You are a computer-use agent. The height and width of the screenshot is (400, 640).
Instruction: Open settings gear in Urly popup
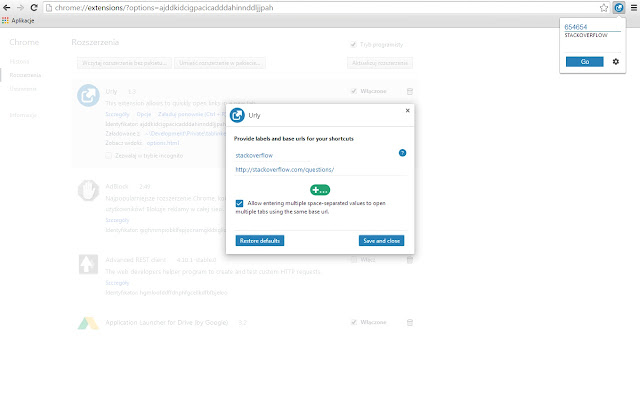coord(616,62)
